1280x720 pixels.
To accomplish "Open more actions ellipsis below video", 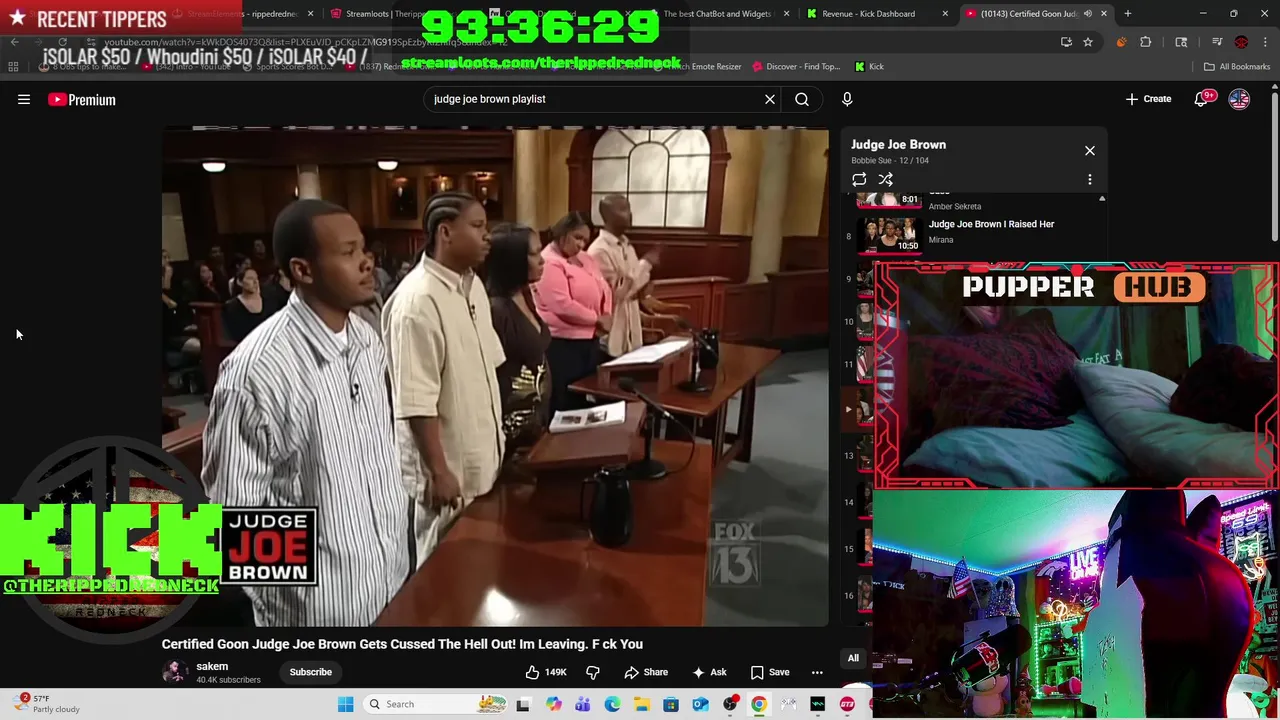I will click(817, 672).
